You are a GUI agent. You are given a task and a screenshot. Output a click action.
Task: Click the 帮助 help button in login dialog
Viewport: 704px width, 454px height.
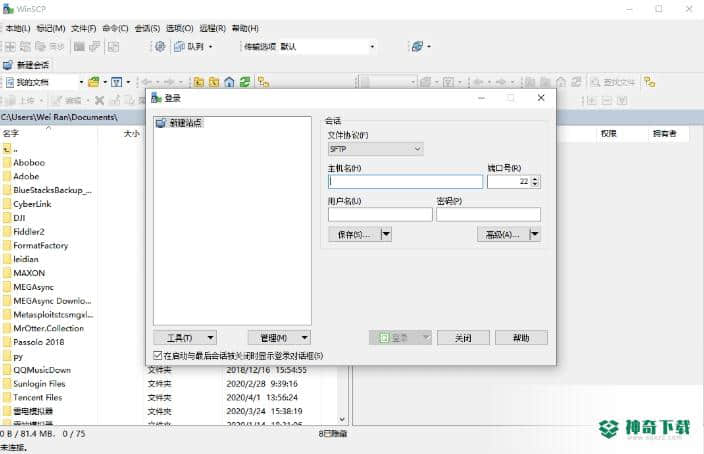pos(521,338)
